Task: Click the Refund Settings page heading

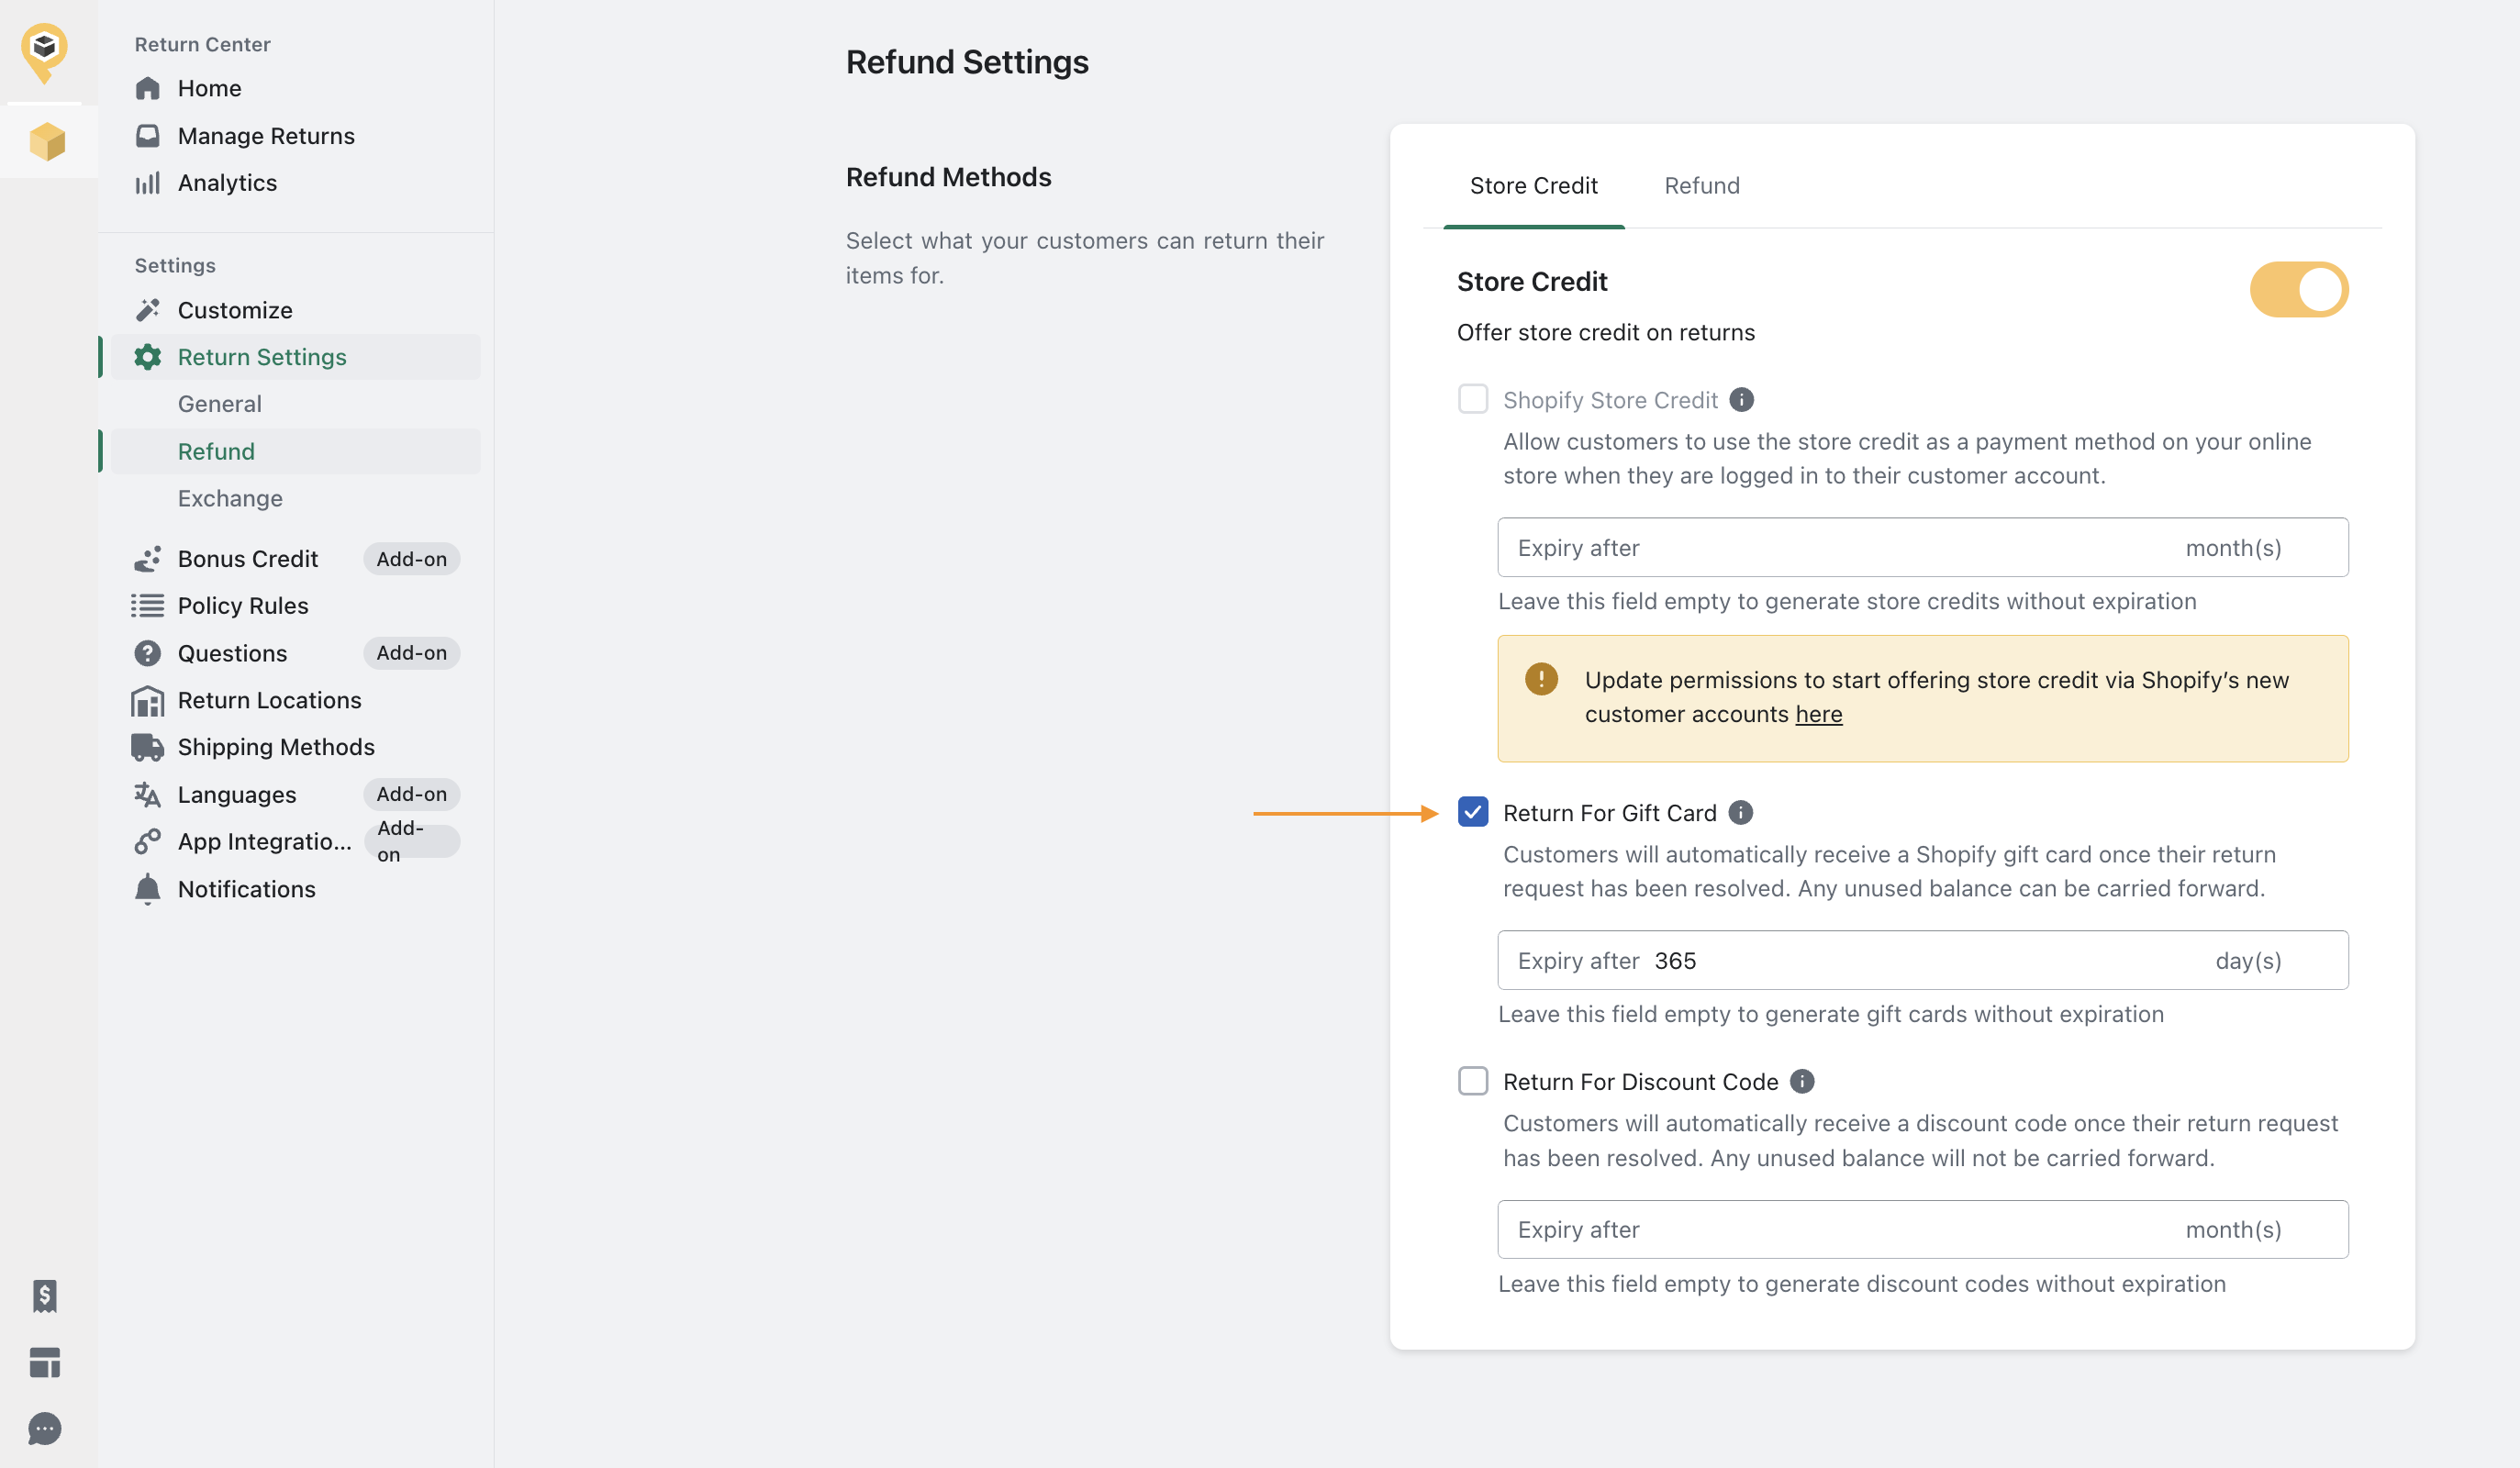Action: pos(967,62)
